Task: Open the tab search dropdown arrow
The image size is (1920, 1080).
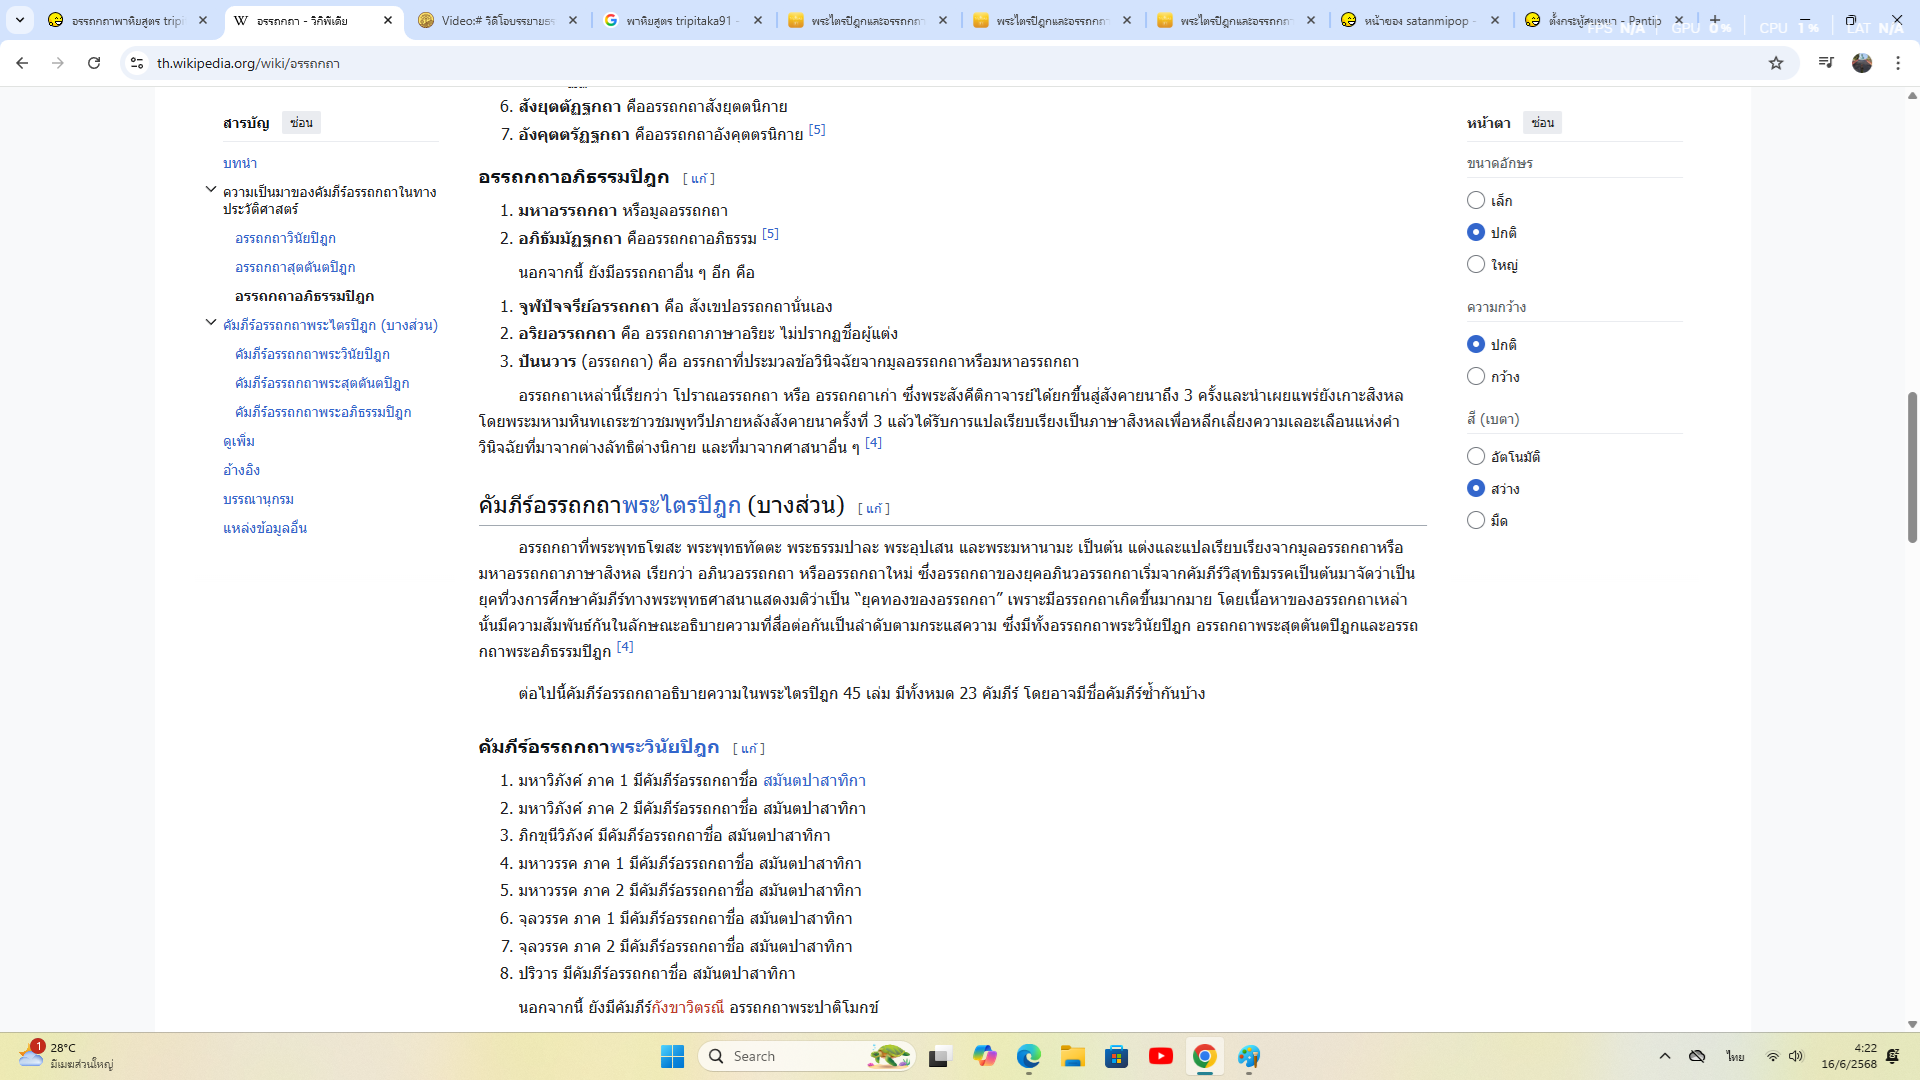Action: (x=20, y=20)
